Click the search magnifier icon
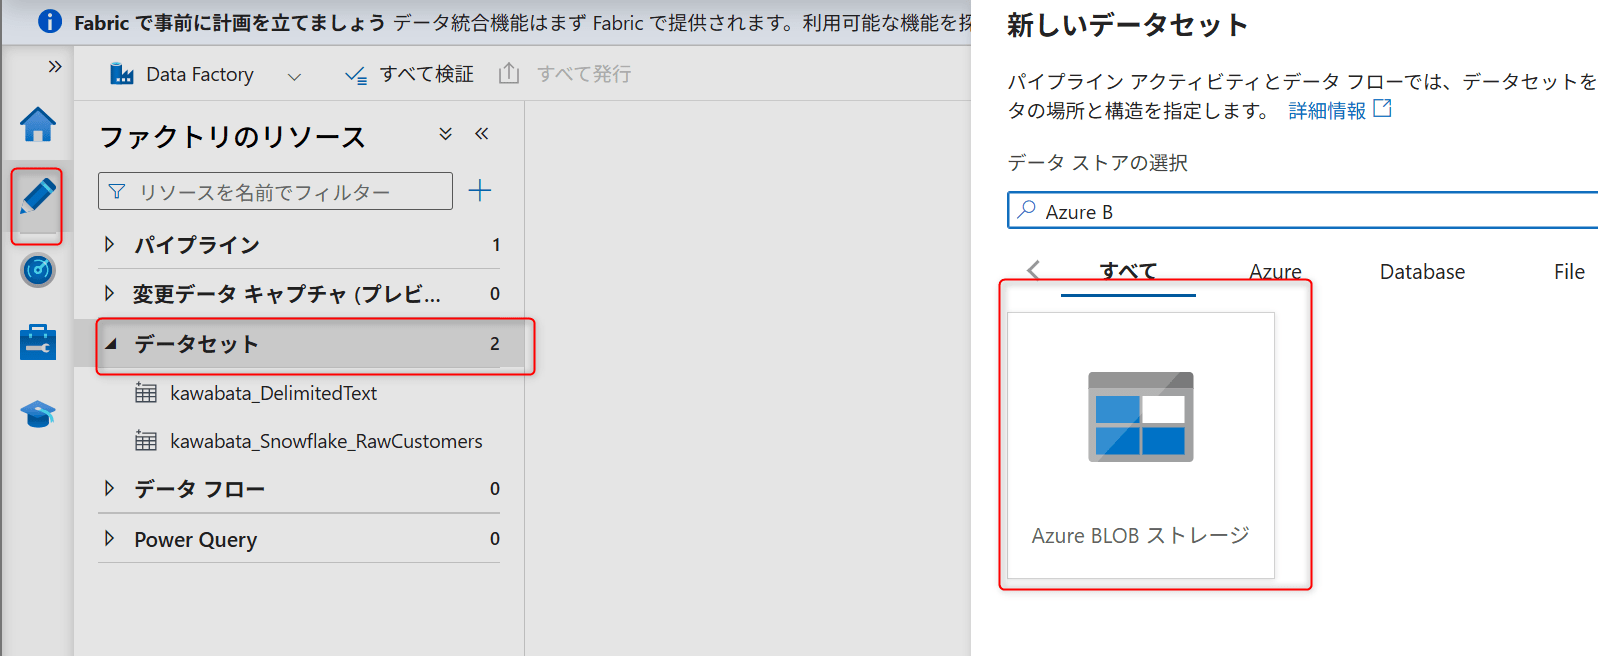 (1026, 210)
